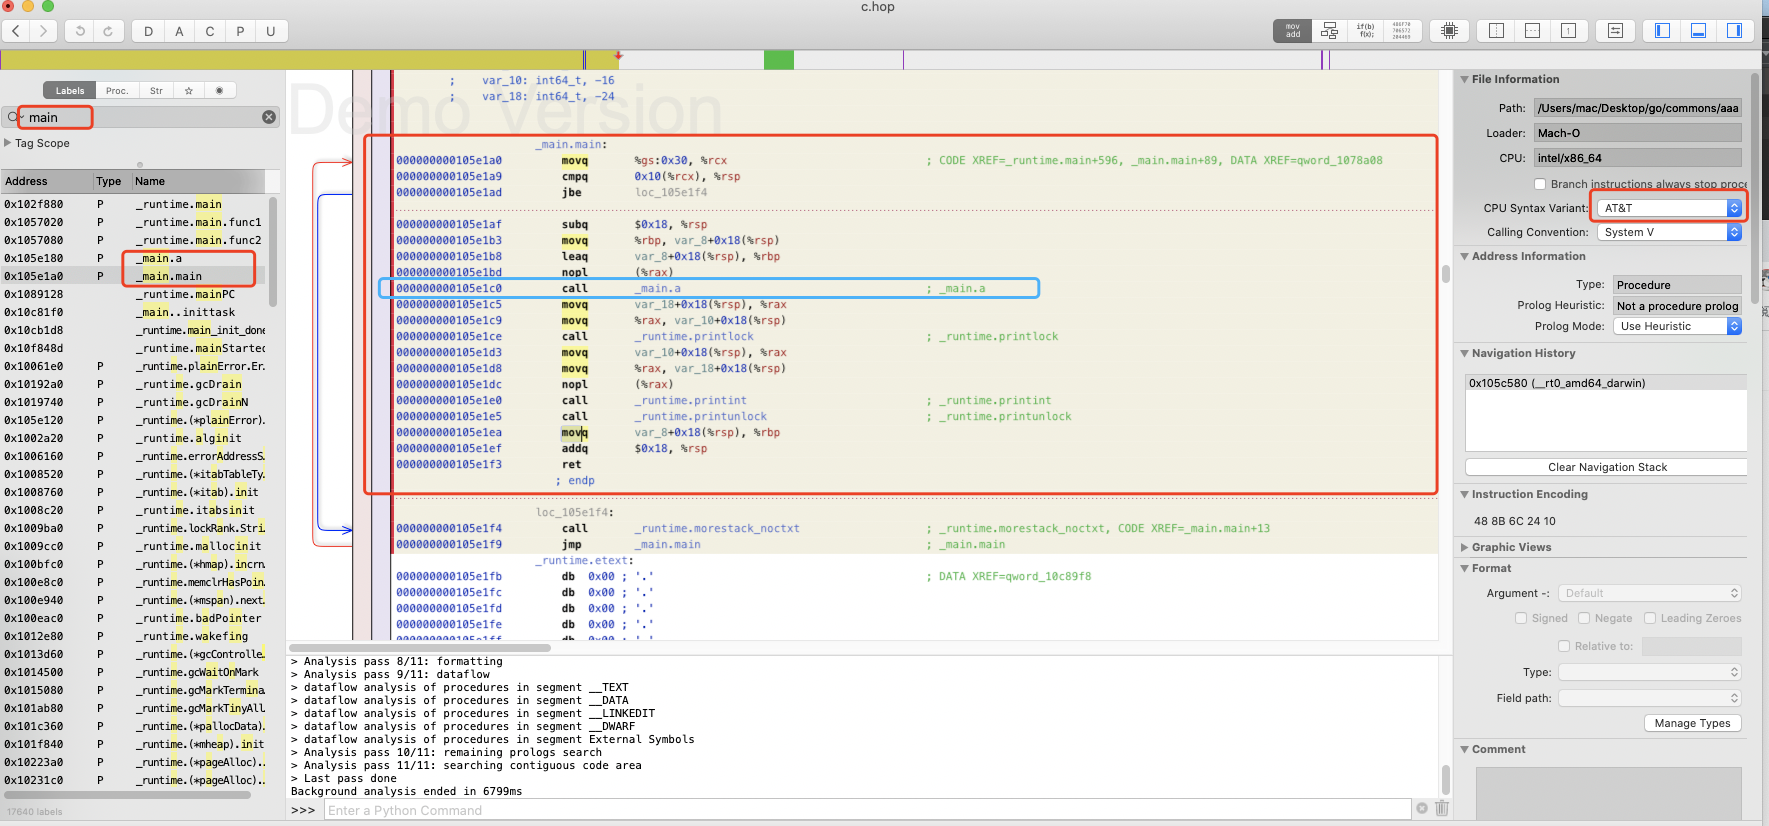This screenshot has height=826, width=1769.
Task: Enable the Leading Zeroes checkbox
Action: point(1650,618)
